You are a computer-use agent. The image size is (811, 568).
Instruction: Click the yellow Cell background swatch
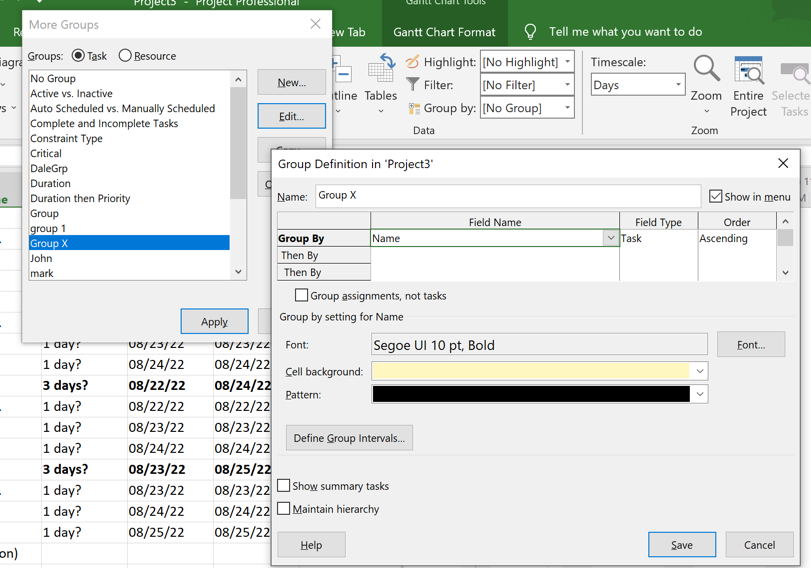(531, 371)
